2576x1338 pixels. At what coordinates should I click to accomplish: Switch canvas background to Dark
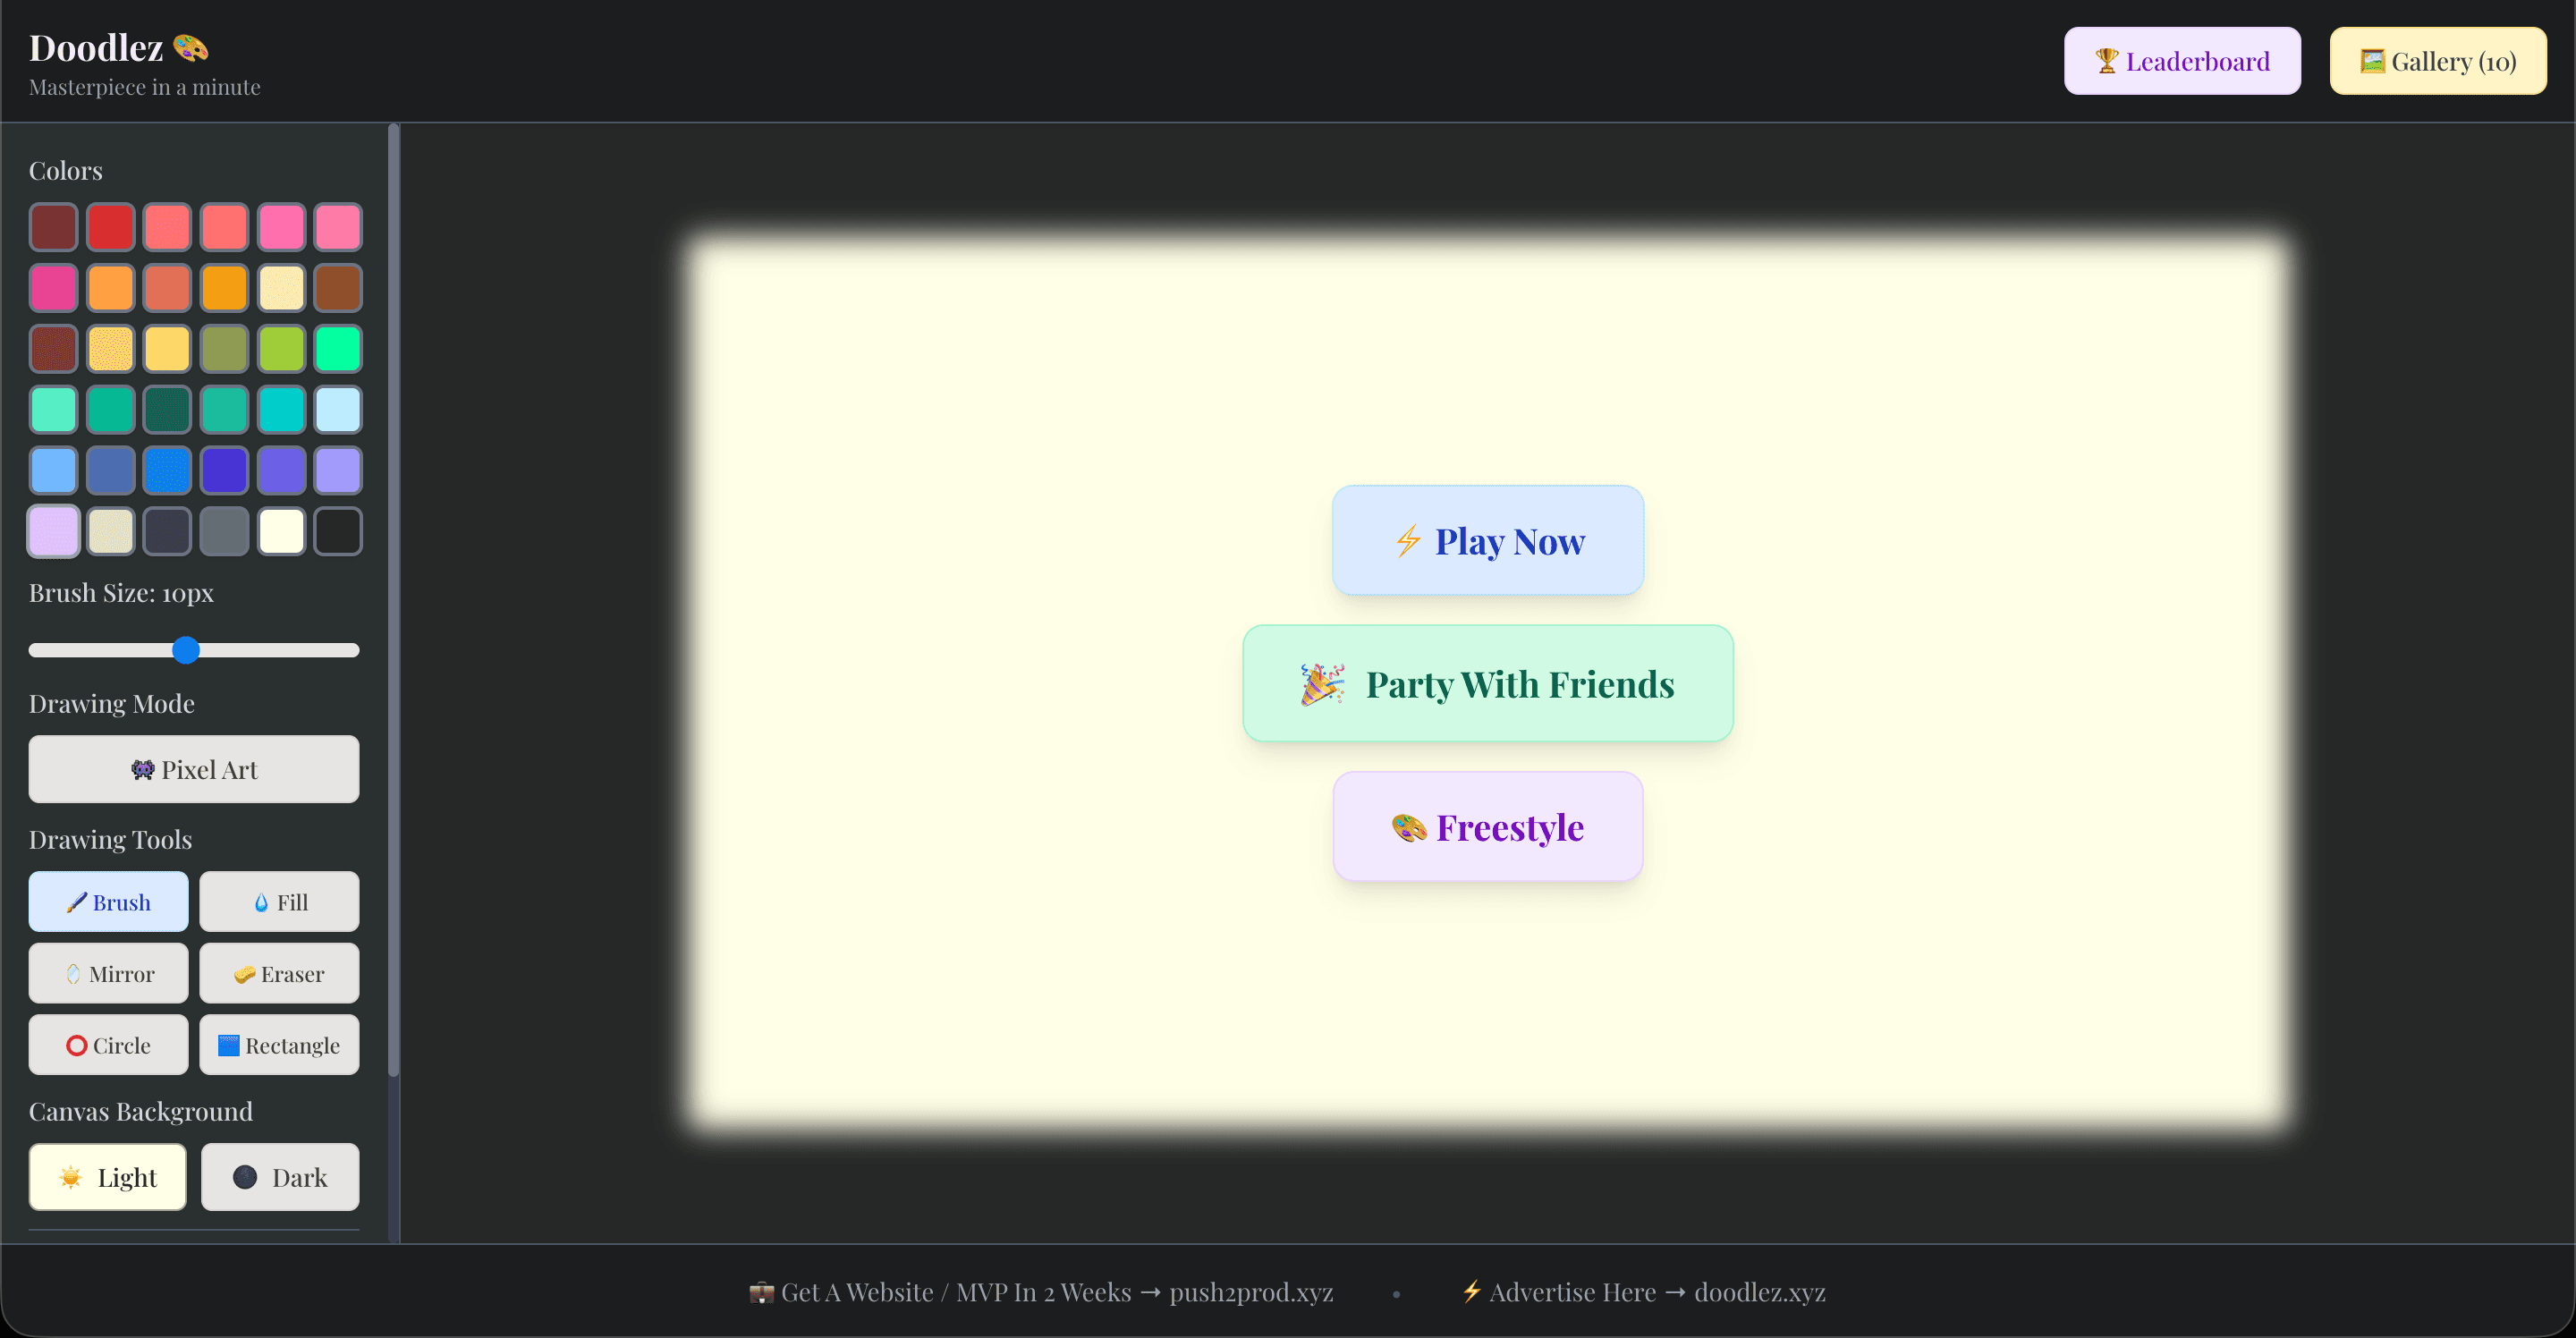pos(280,1177)
